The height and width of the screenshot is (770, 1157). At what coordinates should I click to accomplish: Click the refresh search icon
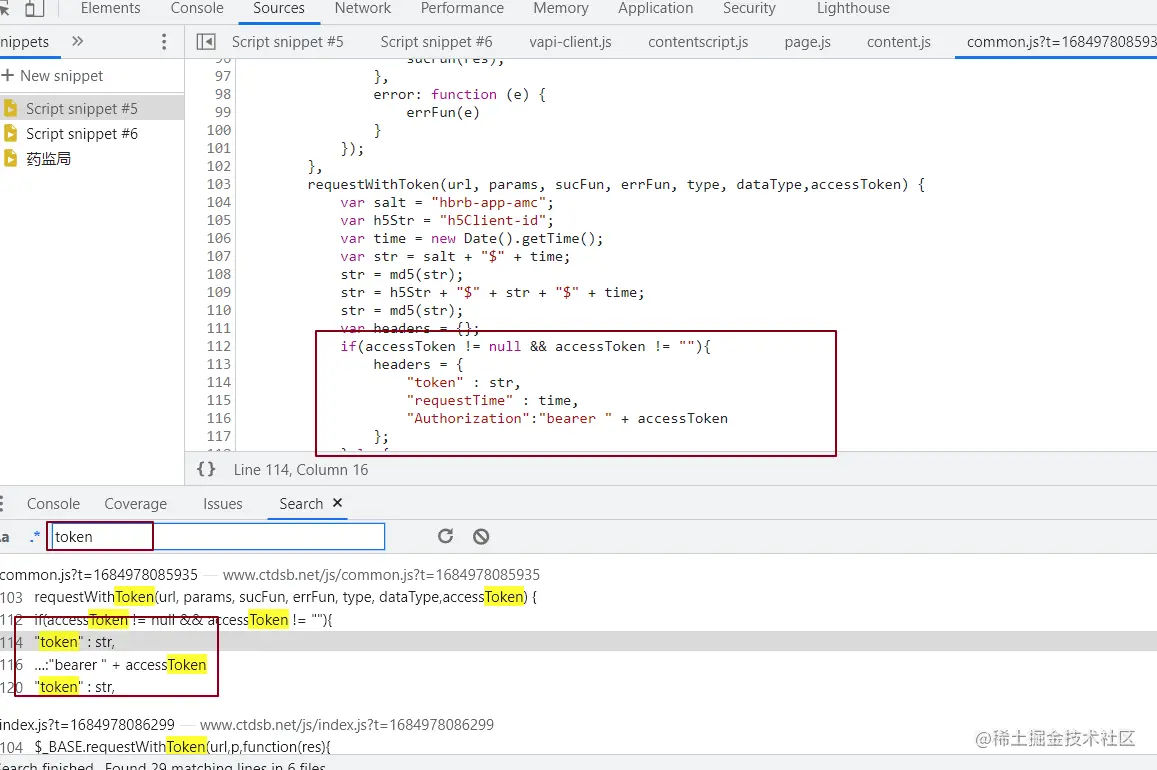coord(445,536)
